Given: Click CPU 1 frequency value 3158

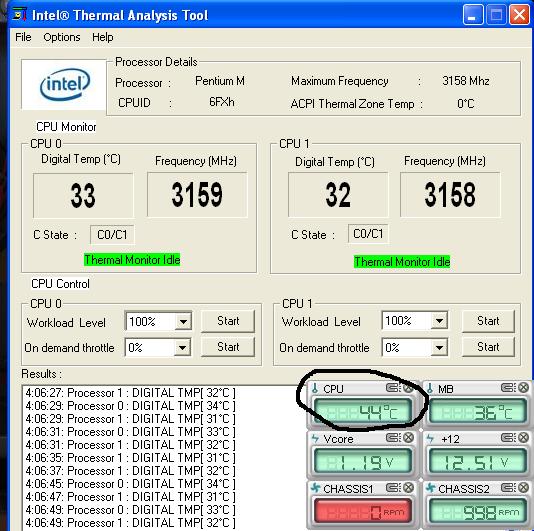Looking at the screenshot, I should click(x=450, y=194).
